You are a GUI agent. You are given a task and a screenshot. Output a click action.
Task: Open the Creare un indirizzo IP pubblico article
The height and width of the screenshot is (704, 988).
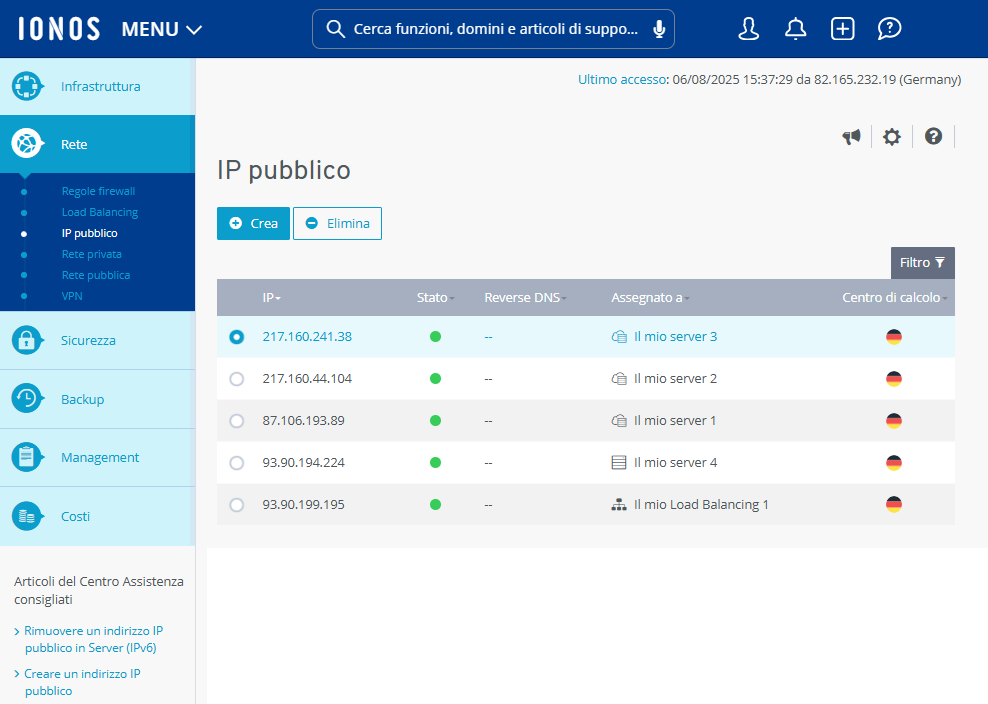82,682
